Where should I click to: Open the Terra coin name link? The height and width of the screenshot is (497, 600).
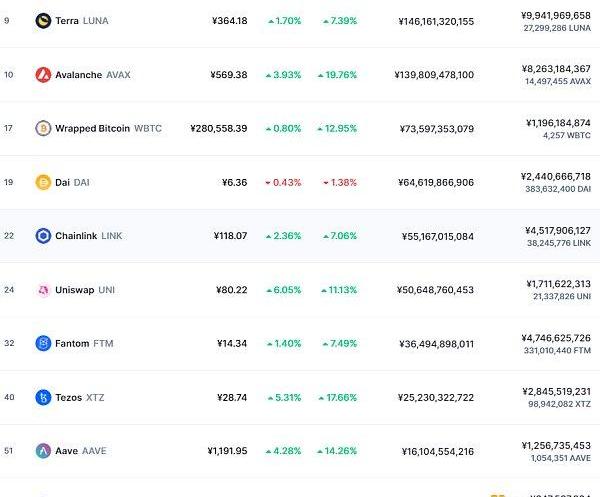coord(67,21)
